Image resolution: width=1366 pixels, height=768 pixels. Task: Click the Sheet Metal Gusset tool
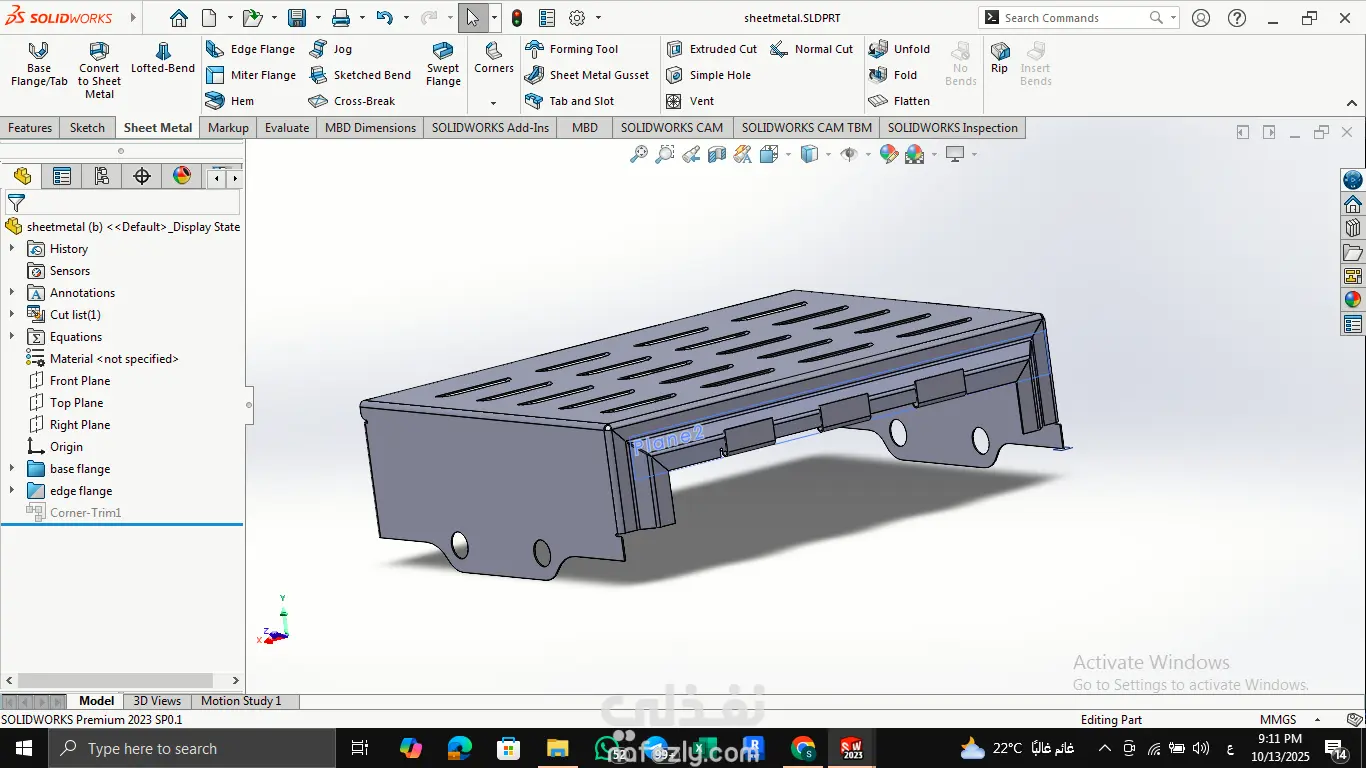(x=587, y=75)
